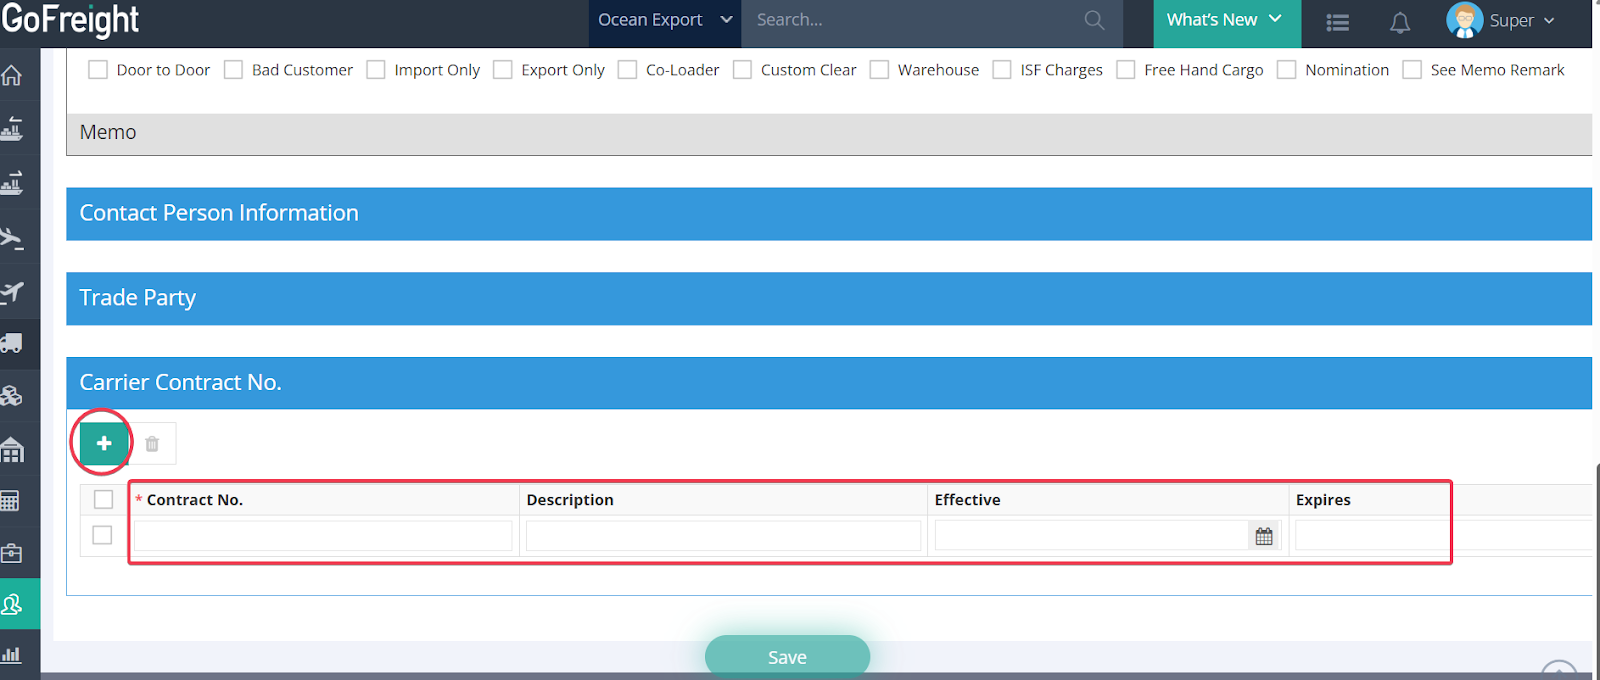
Task: Enable the Door to Door checkbox
Action: tap(98, 70)
